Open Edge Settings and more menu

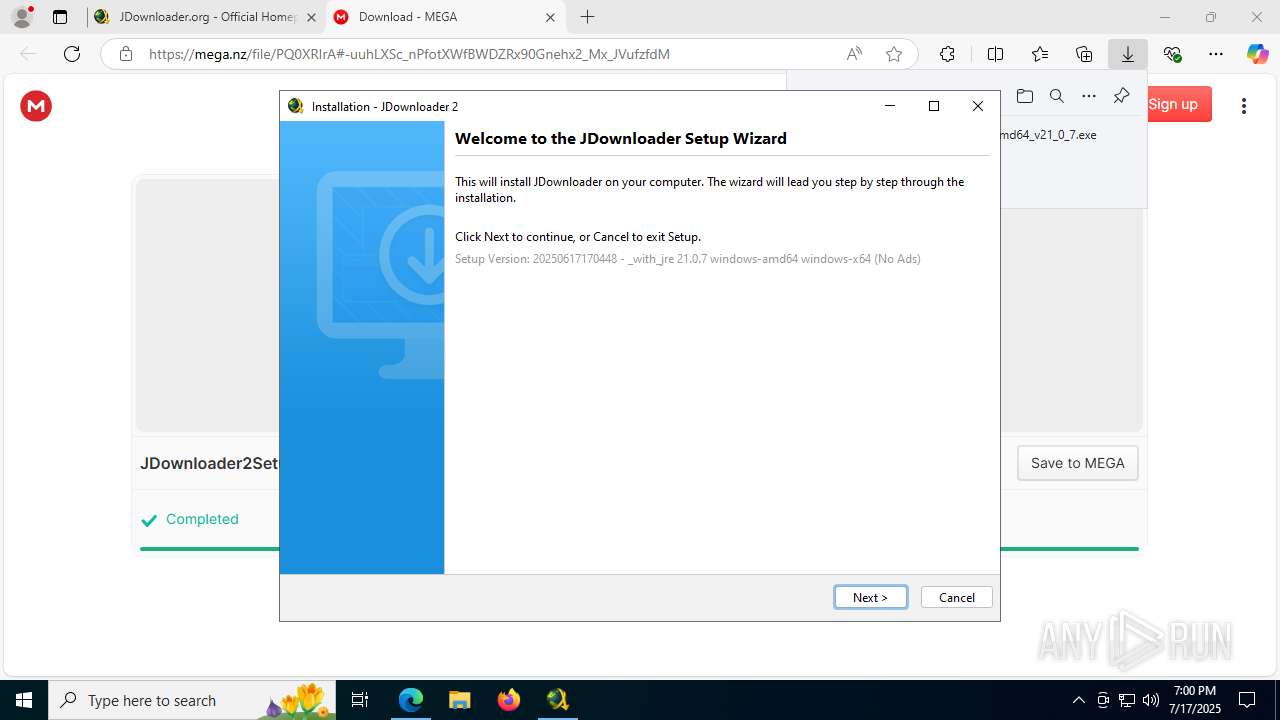pyautogui.click(x=1216, y=54)
